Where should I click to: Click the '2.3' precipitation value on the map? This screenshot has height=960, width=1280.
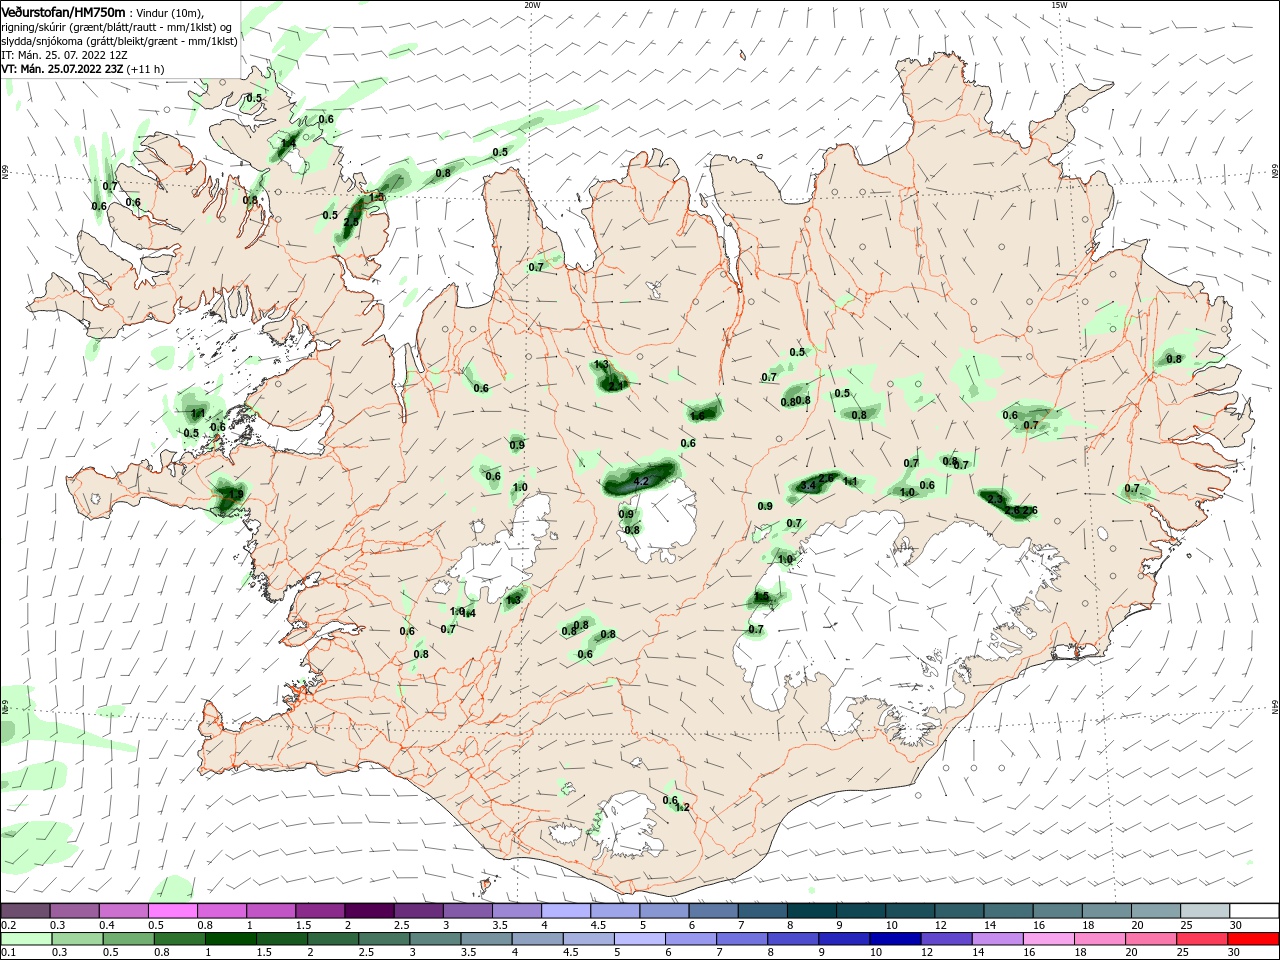(995, 498)
